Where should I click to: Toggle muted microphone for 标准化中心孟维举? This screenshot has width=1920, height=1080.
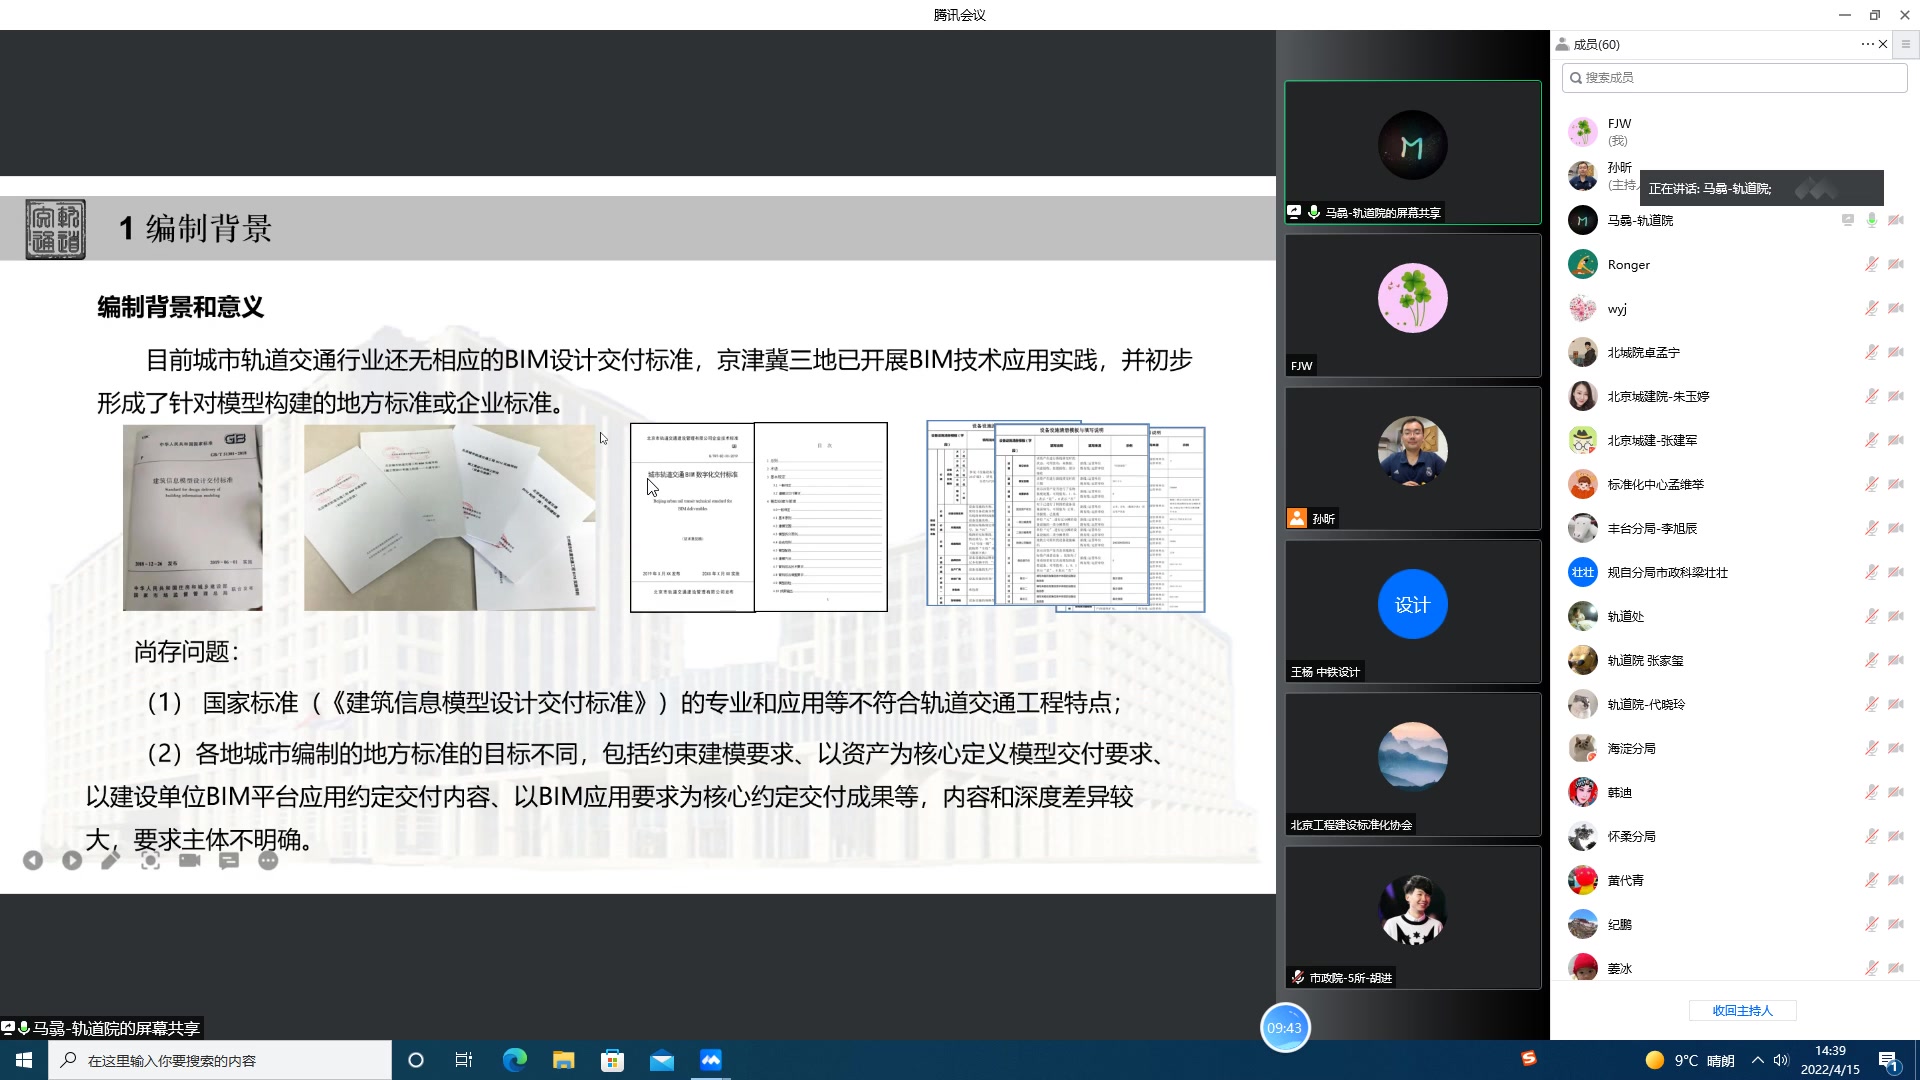1871,484
